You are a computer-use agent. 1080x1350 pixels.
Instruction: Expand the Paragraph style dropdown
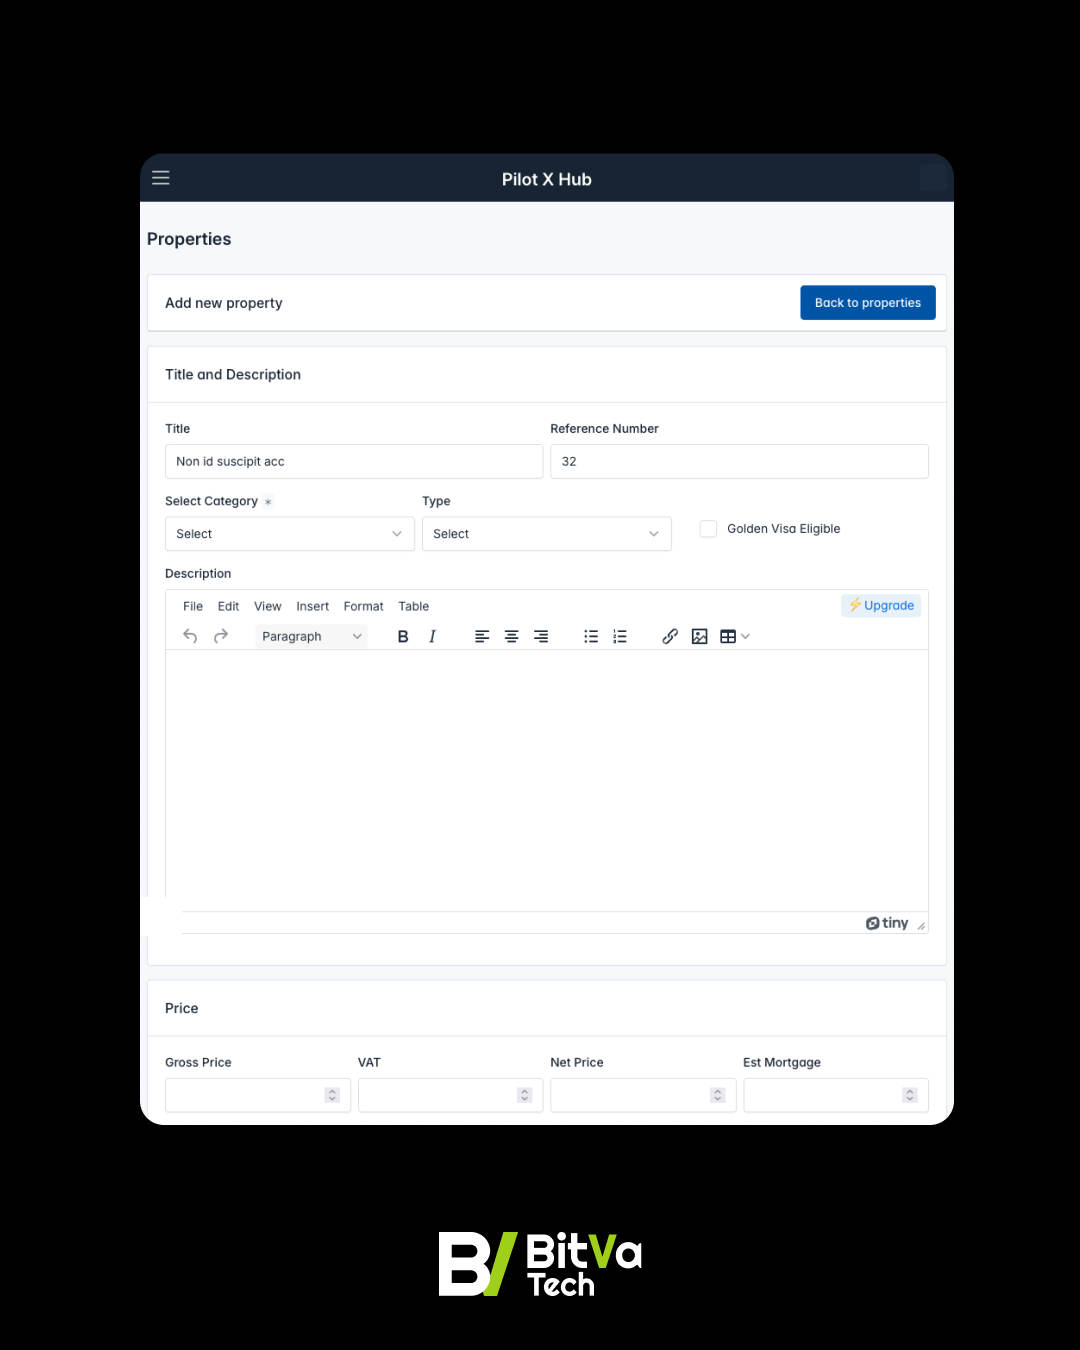pos(311,636)
